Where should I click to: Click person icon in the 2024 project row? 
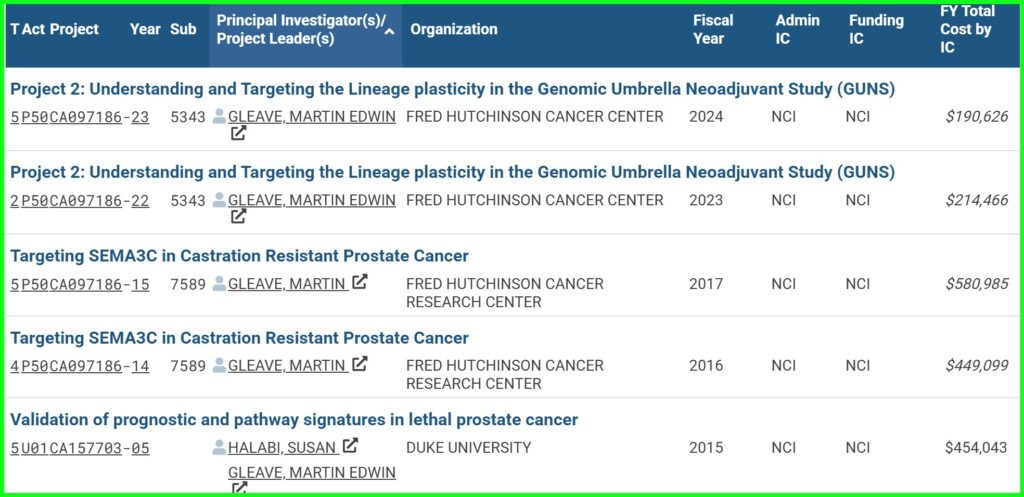click(x=219, y=117)
